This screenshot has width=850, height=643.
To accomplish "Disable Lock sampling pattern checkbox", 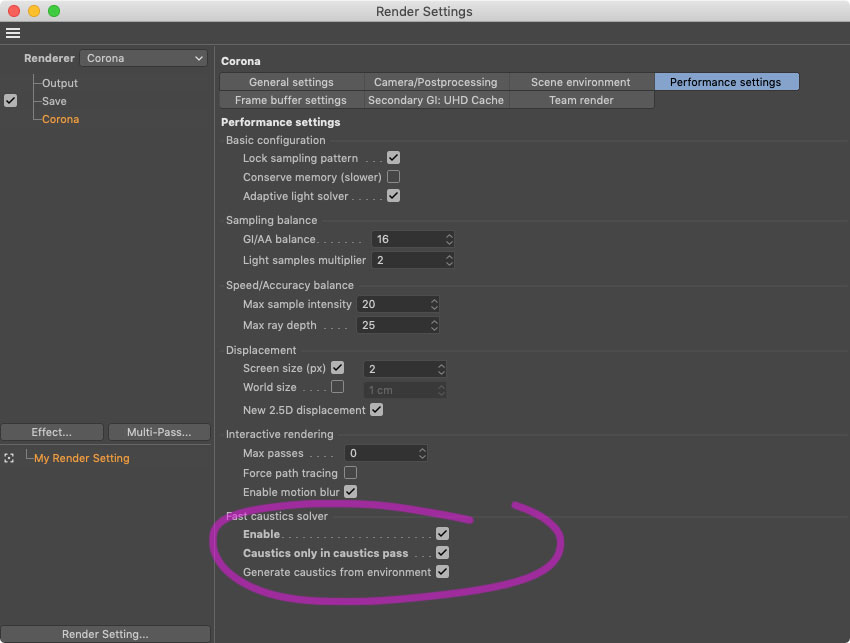I will point(394,158).
